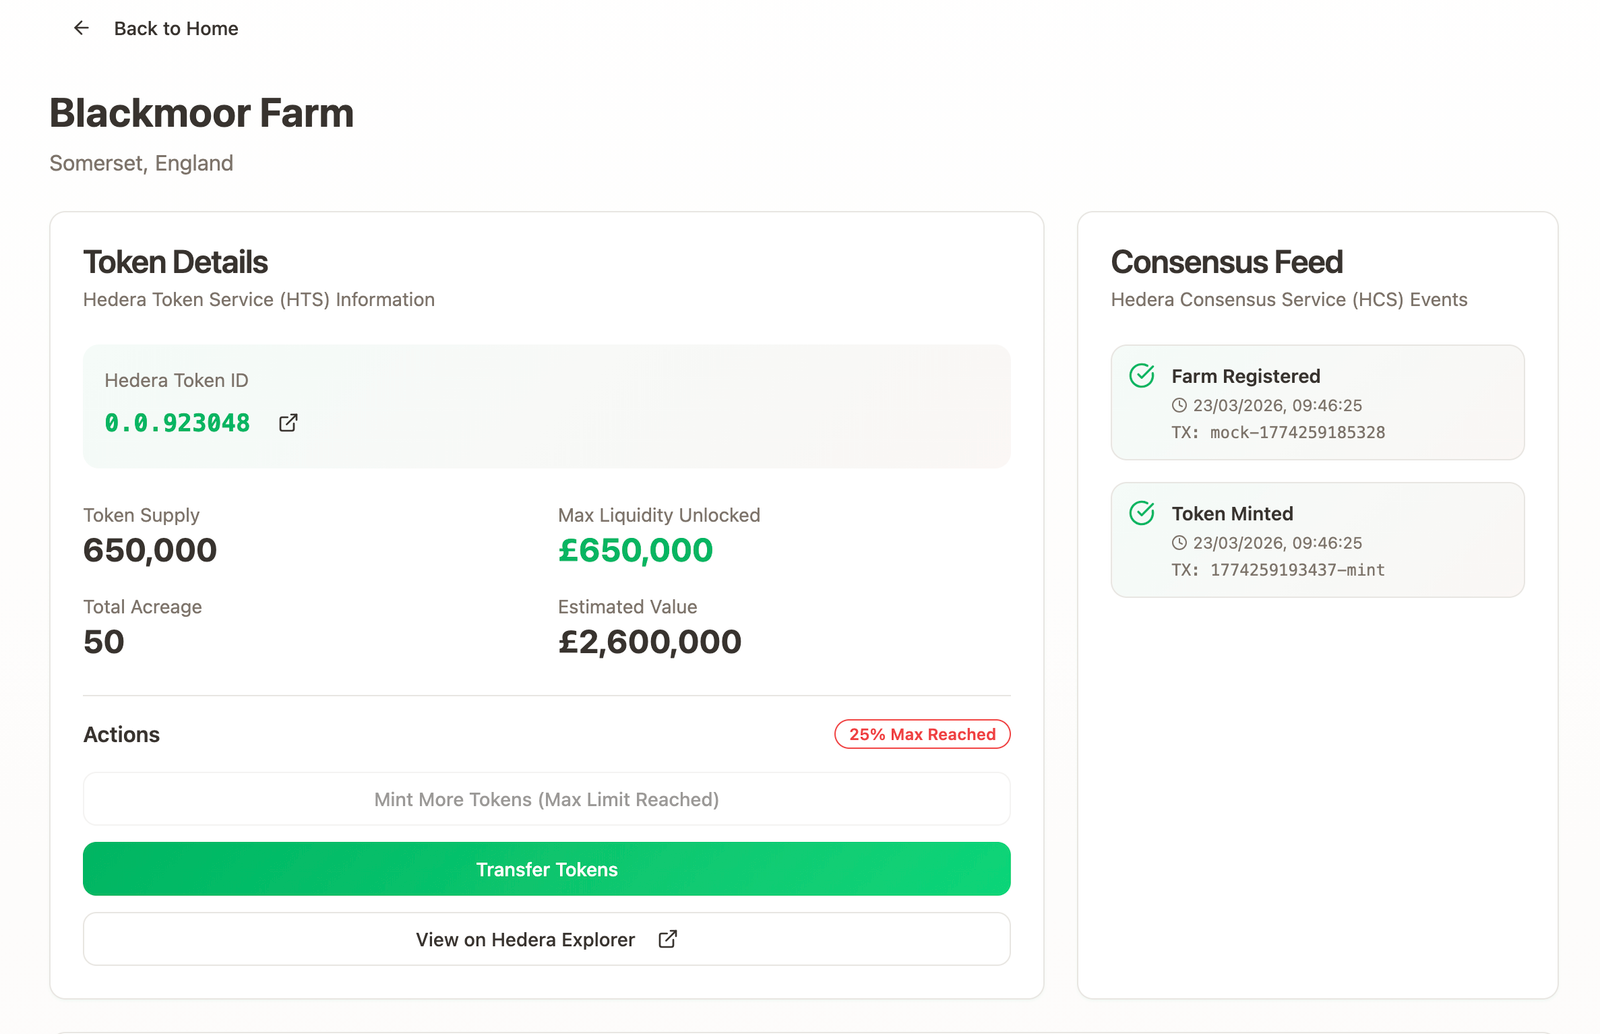Screen dimensions: 1600x1034
Task: Click the Token Supply 650,000 value
Action: point(150,550)
